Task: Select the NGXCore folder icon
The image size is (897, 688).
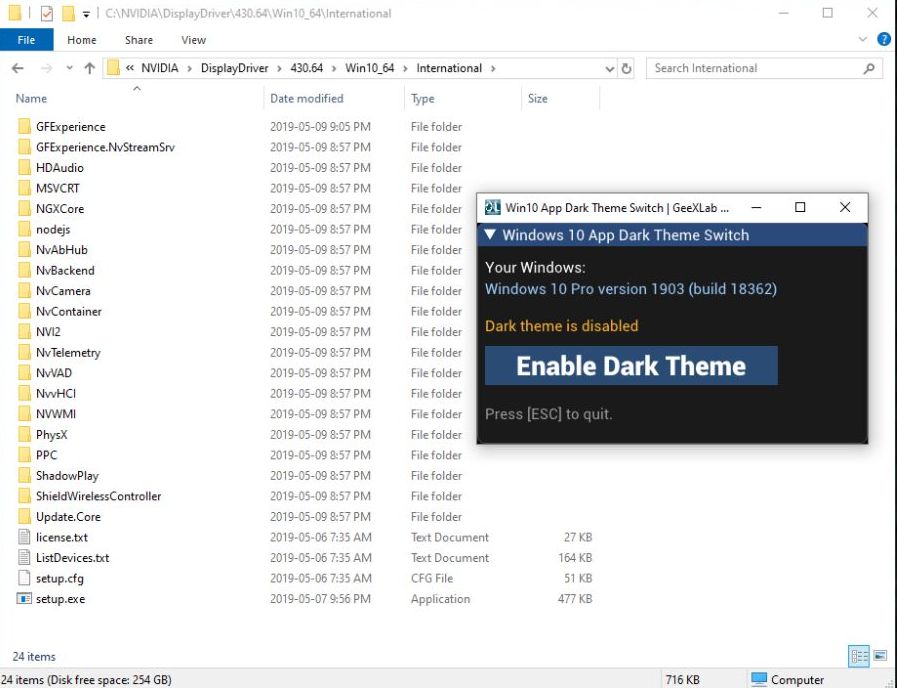Action: coord(25,209)
